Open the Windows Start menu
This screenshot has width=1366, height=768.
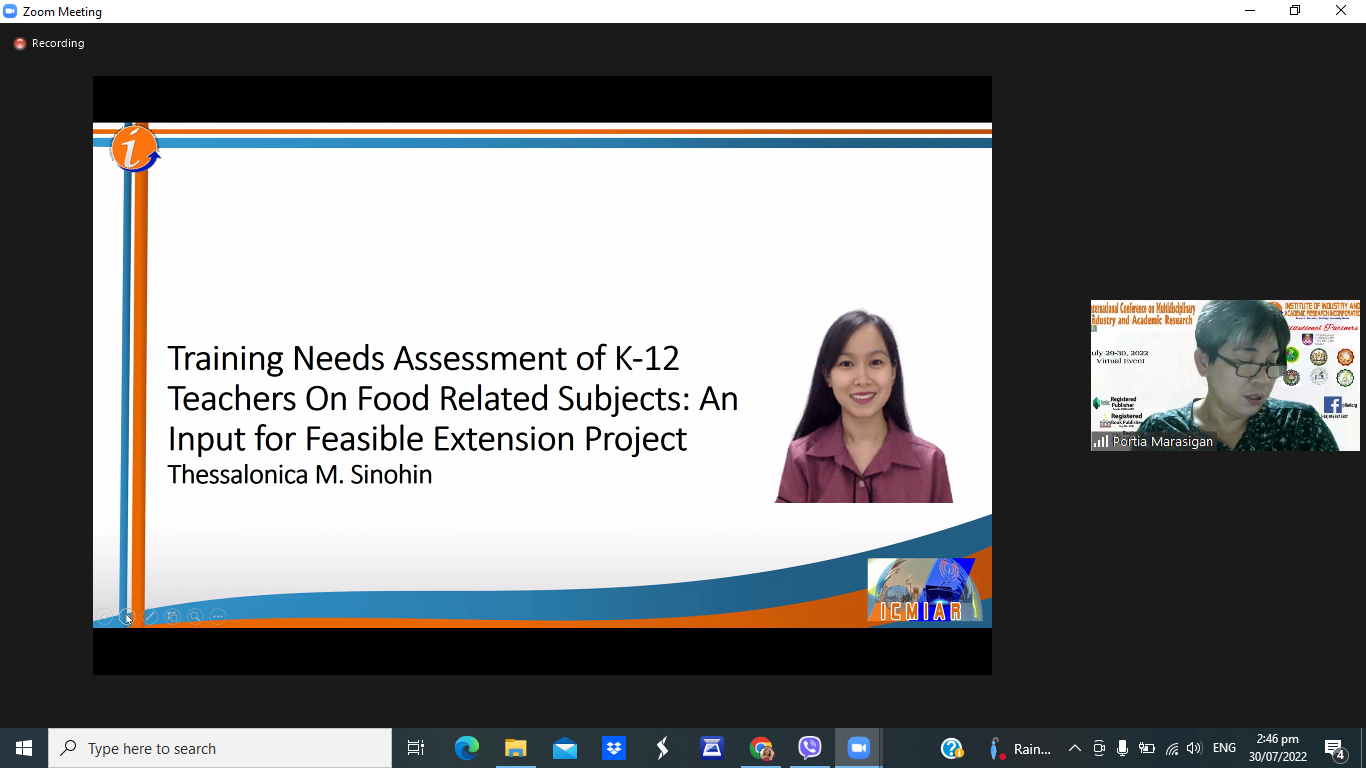click(24, 748)
